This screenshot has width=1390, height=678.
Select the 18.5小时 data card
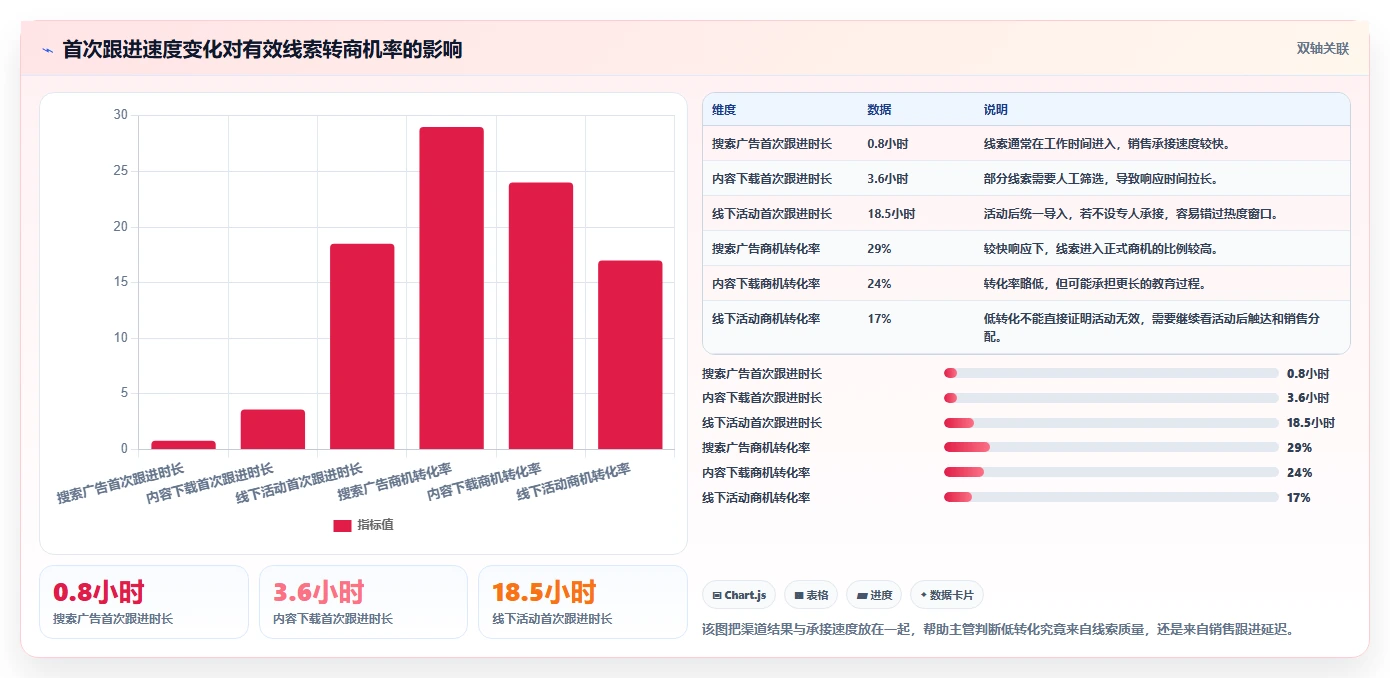point(583,602)
